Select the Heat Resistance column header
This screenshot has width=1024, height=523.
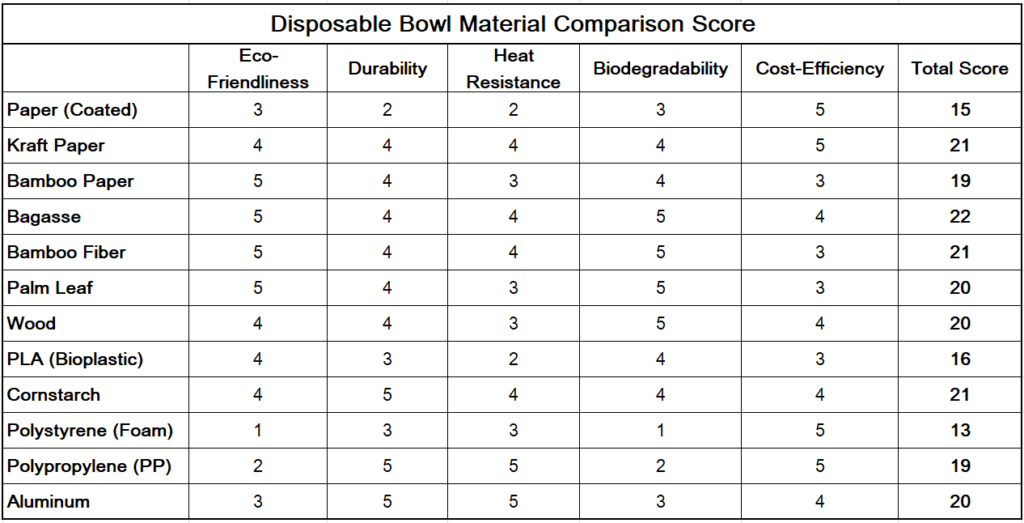(513, 69)
